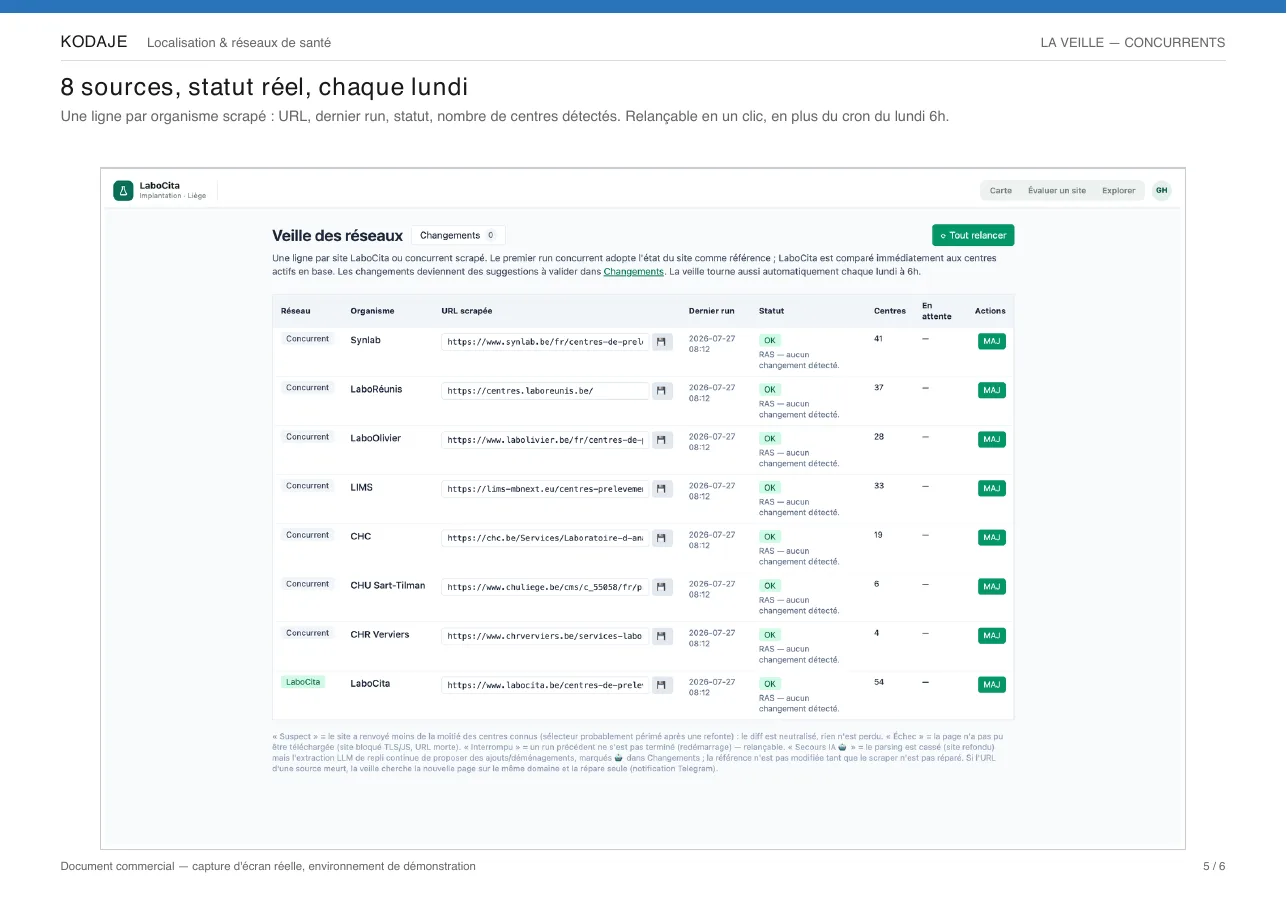Image resolution: width=1287 pixels, height=910 pixels.
Task: Focus the Synlab URL field
Action: (545, 342)
